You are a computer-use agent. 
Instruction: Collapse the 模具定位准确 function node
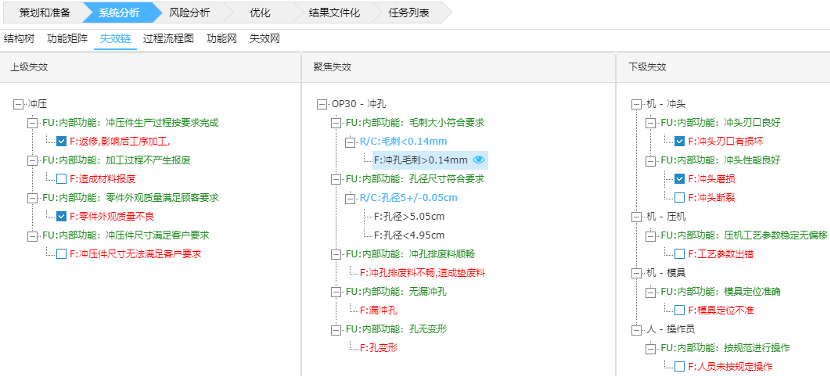tap(651, 292)
